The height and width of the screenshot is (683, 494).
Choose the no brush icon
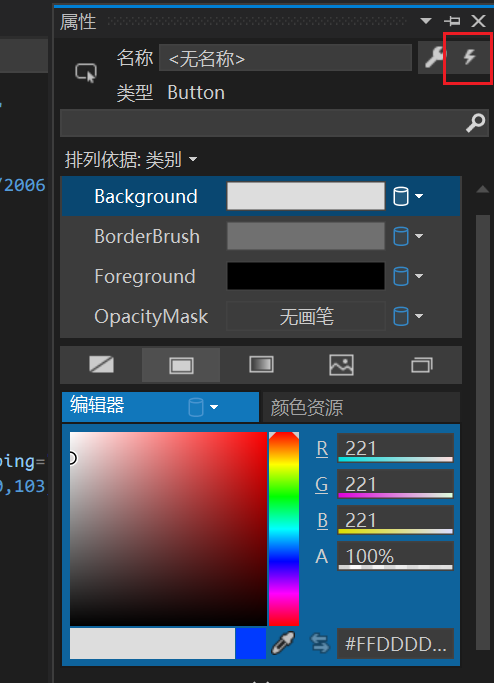102,365
